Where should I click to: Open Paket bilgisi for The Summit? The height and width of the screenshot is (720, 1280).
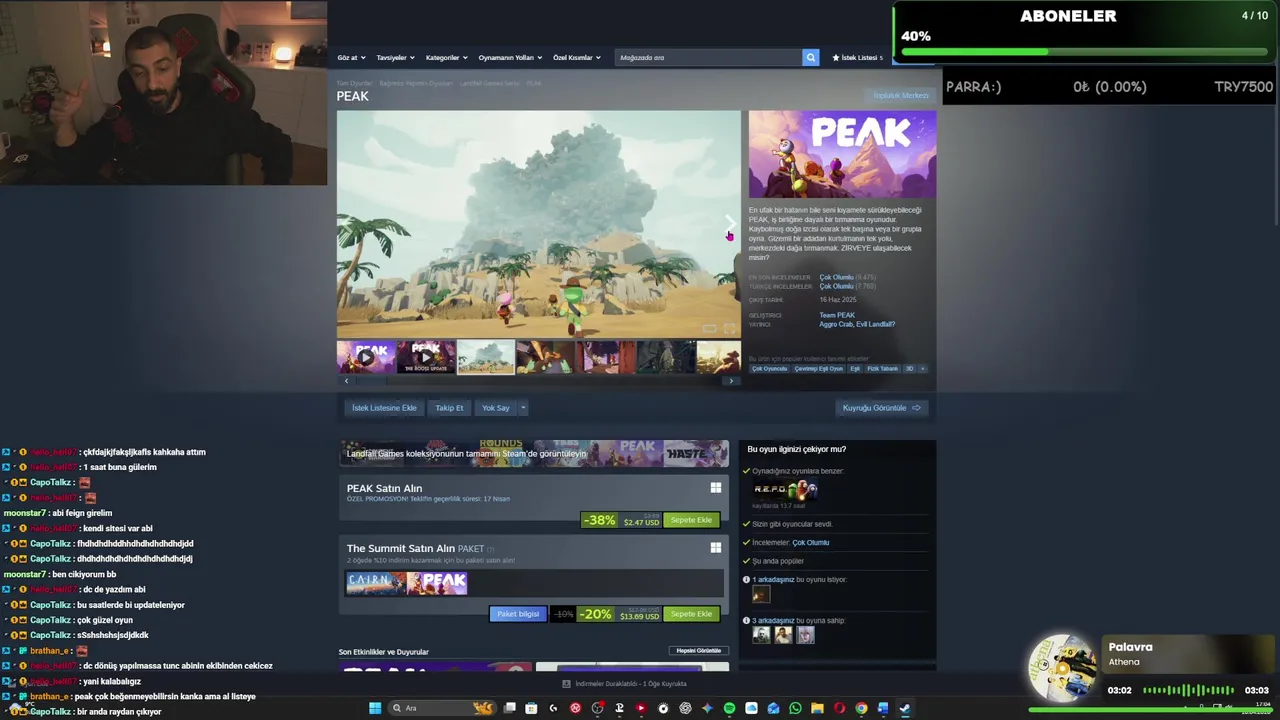[518, 614]
